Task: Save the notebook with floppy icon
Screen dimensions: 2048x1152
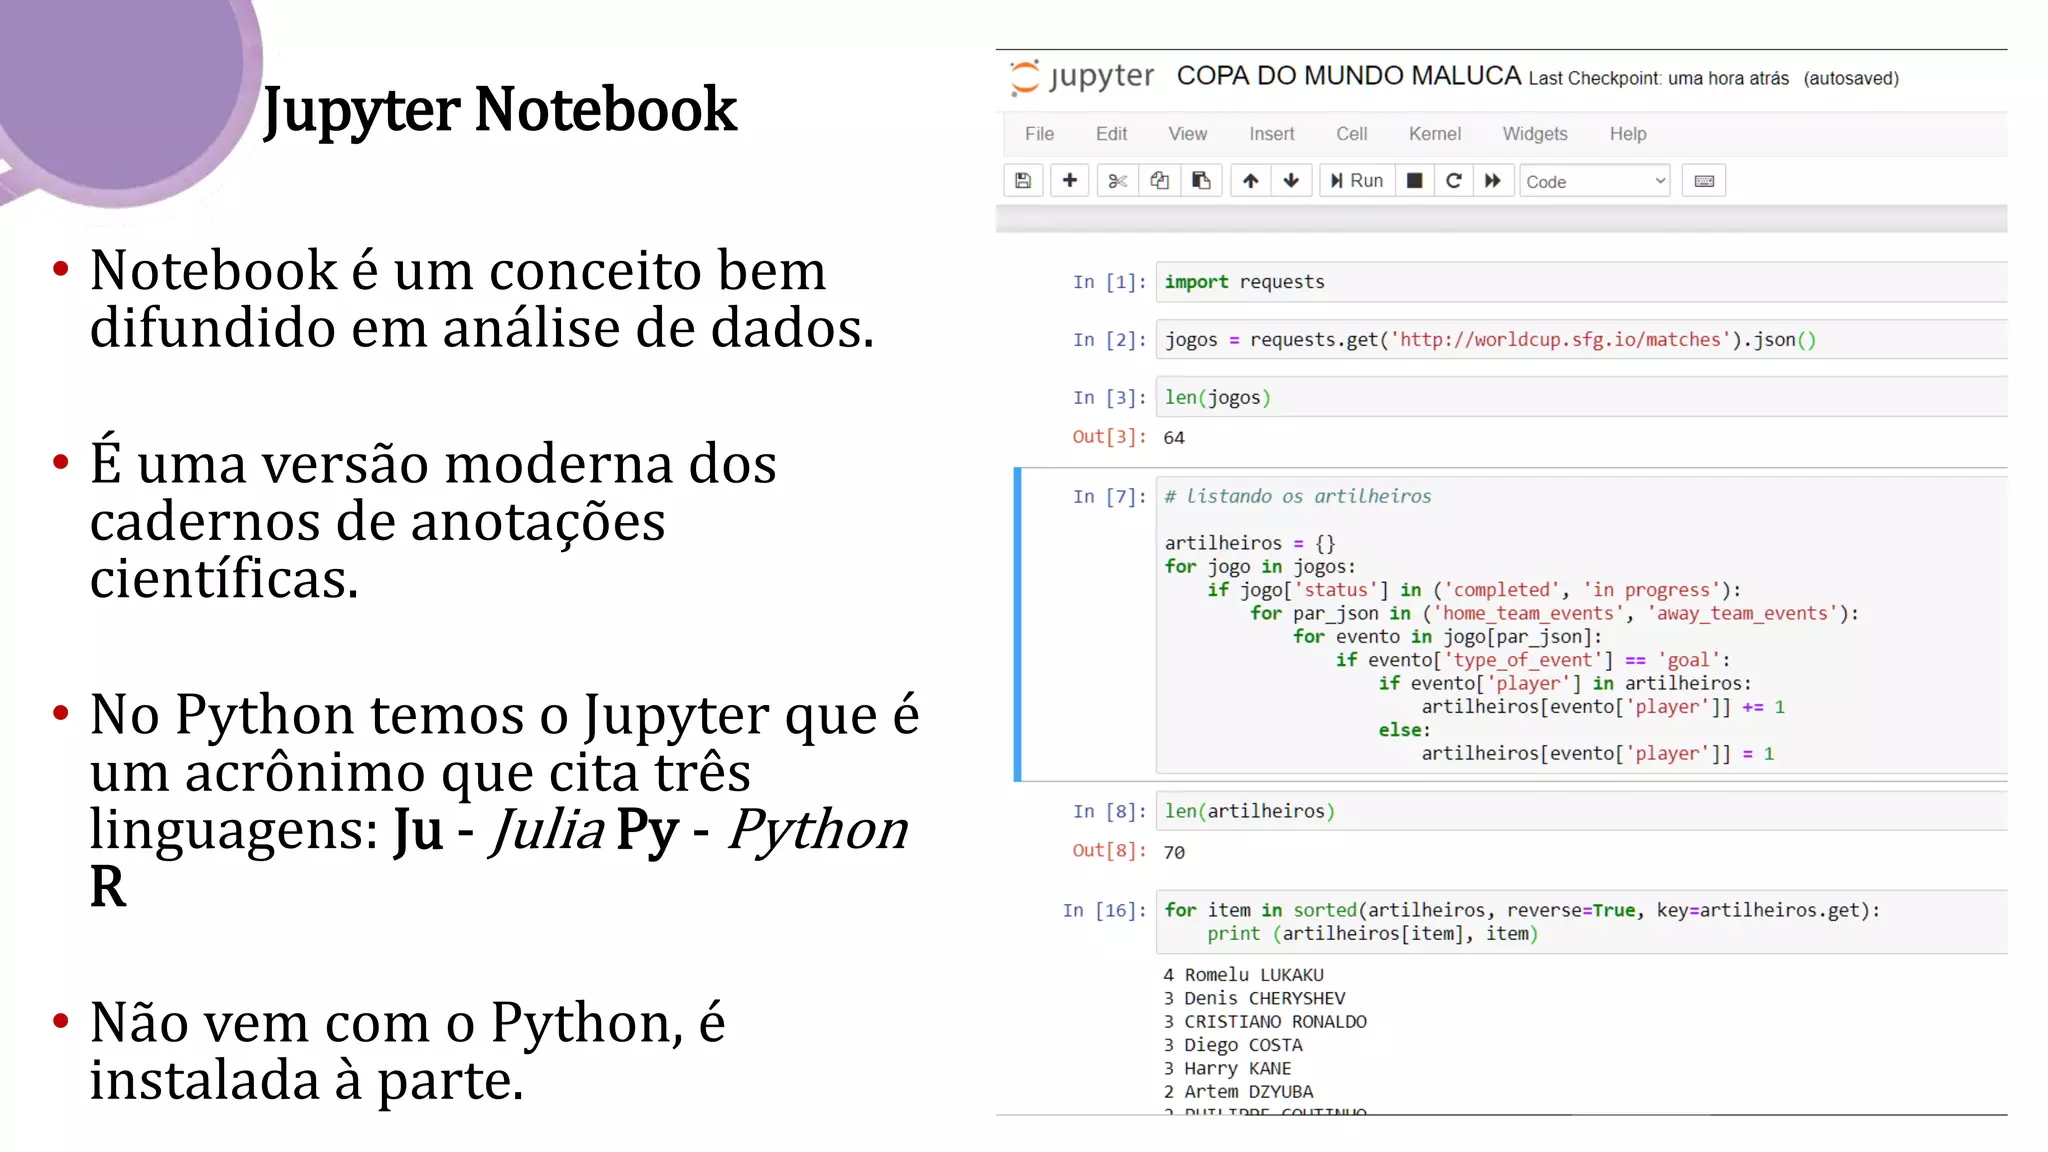Action: 1023,181
